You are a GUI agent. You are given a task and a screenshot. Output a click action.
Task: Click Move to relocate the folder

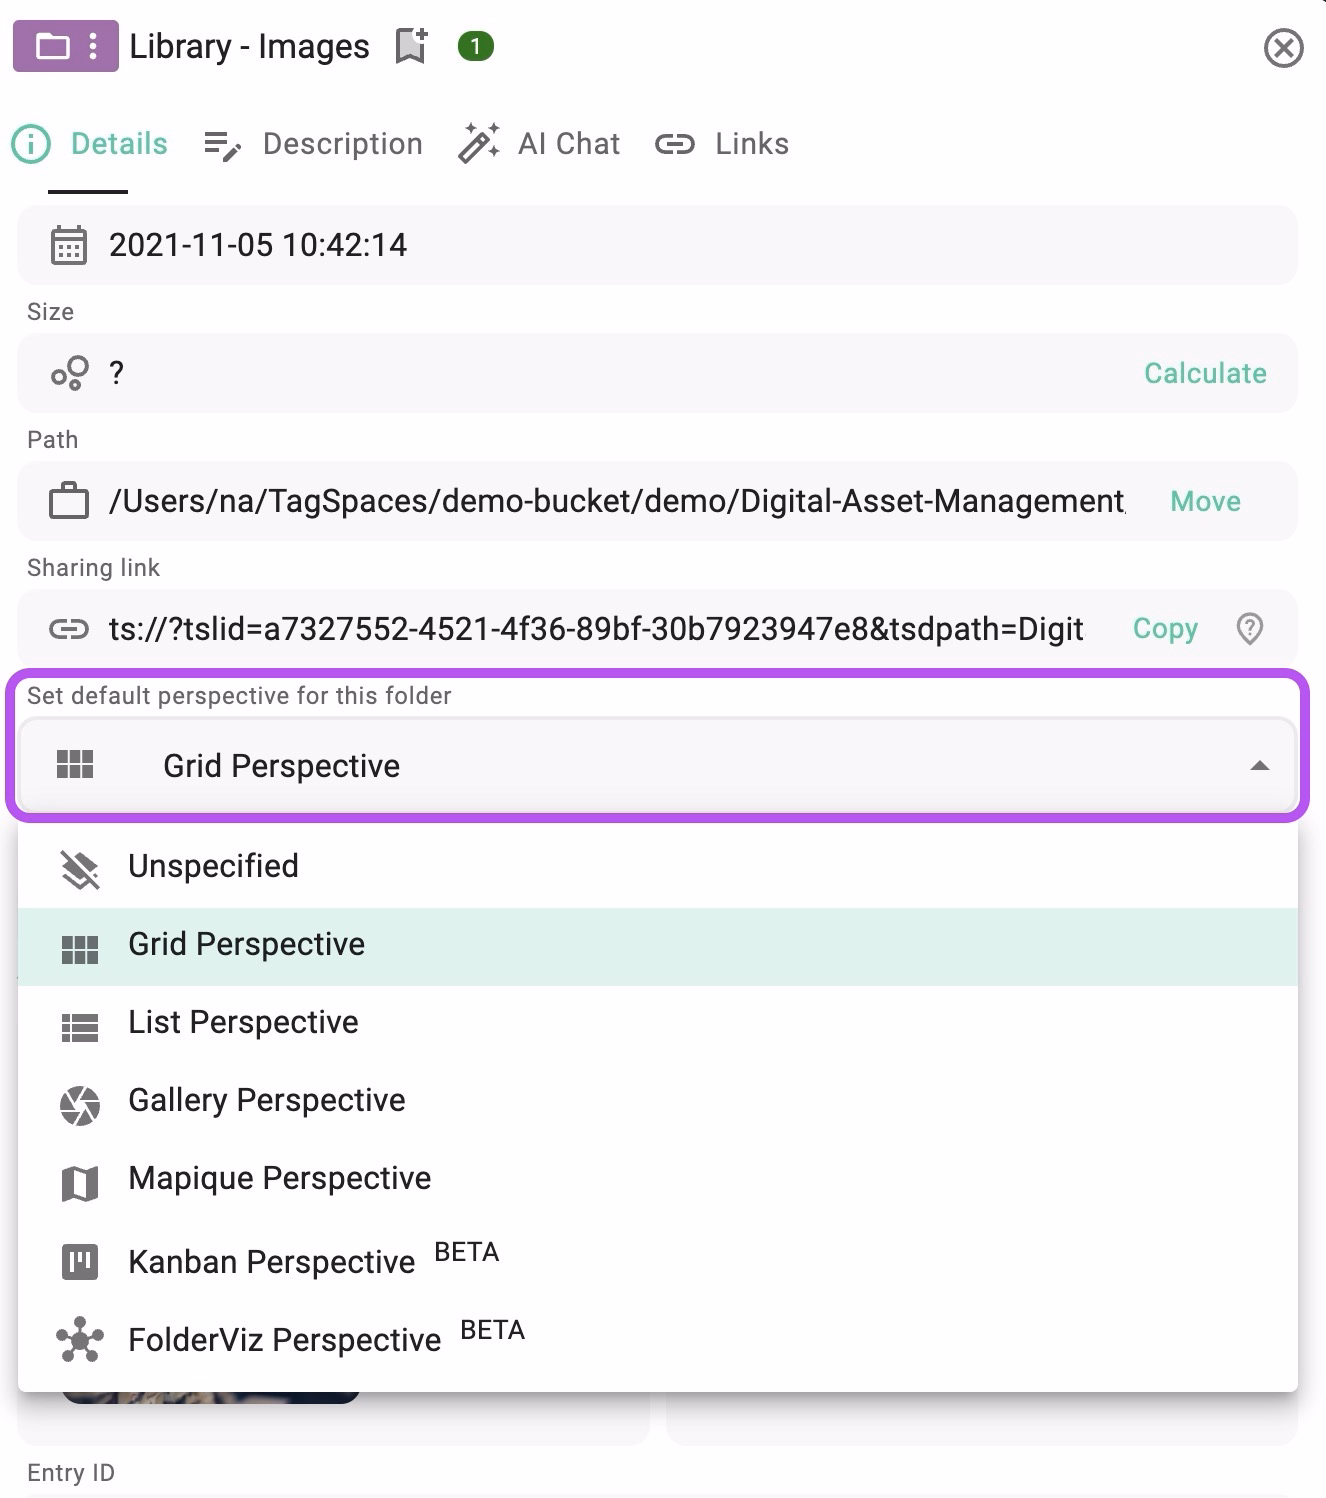(1204, 501)
